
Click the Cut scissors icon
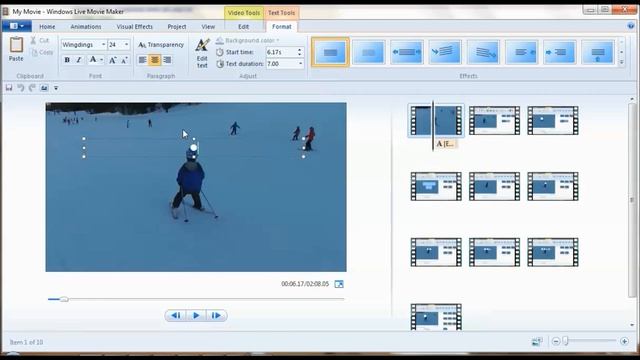click(x=33, y=40)
